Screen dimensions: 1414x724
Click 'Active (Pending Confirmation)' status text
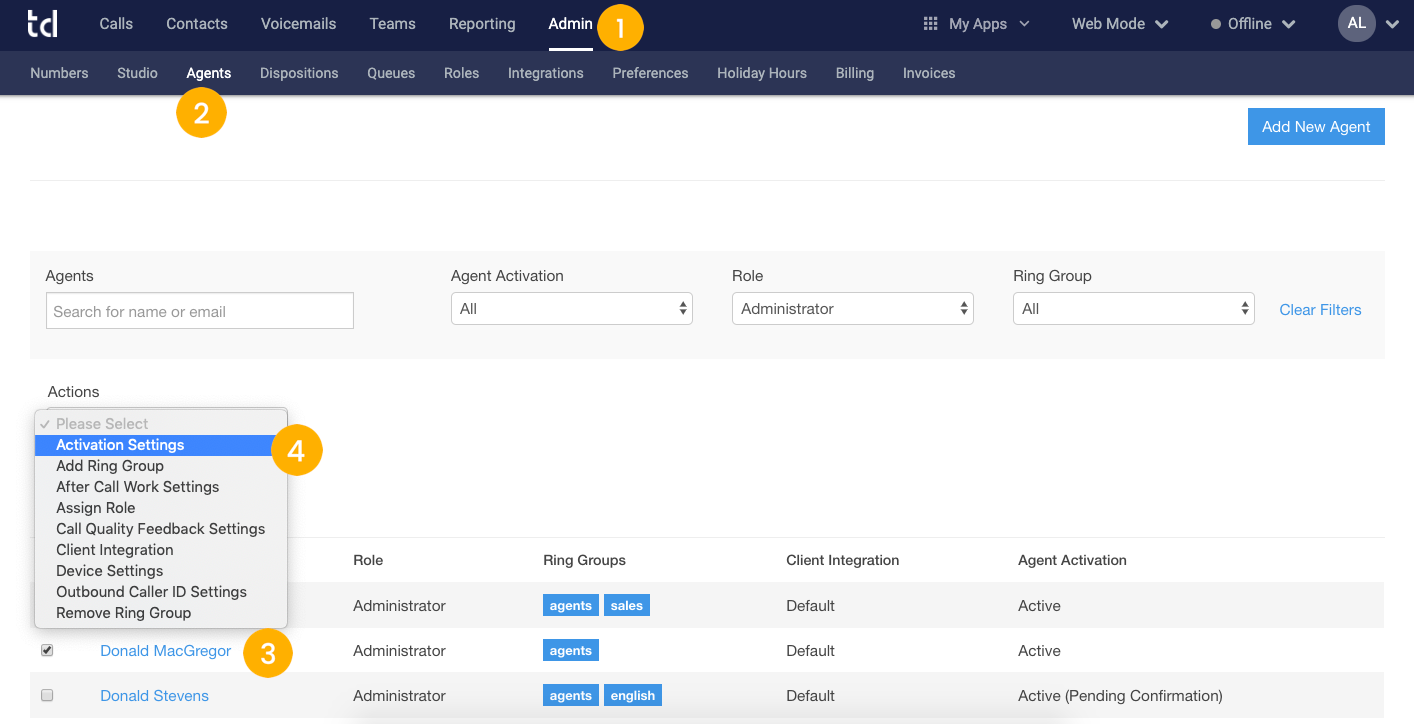(x=1120, y=696)
